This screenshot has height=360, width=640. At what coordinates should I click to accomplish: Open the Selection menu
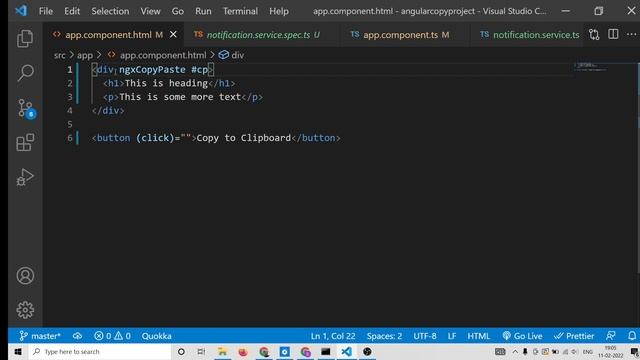pyautogui.click(x=110, y=11)
